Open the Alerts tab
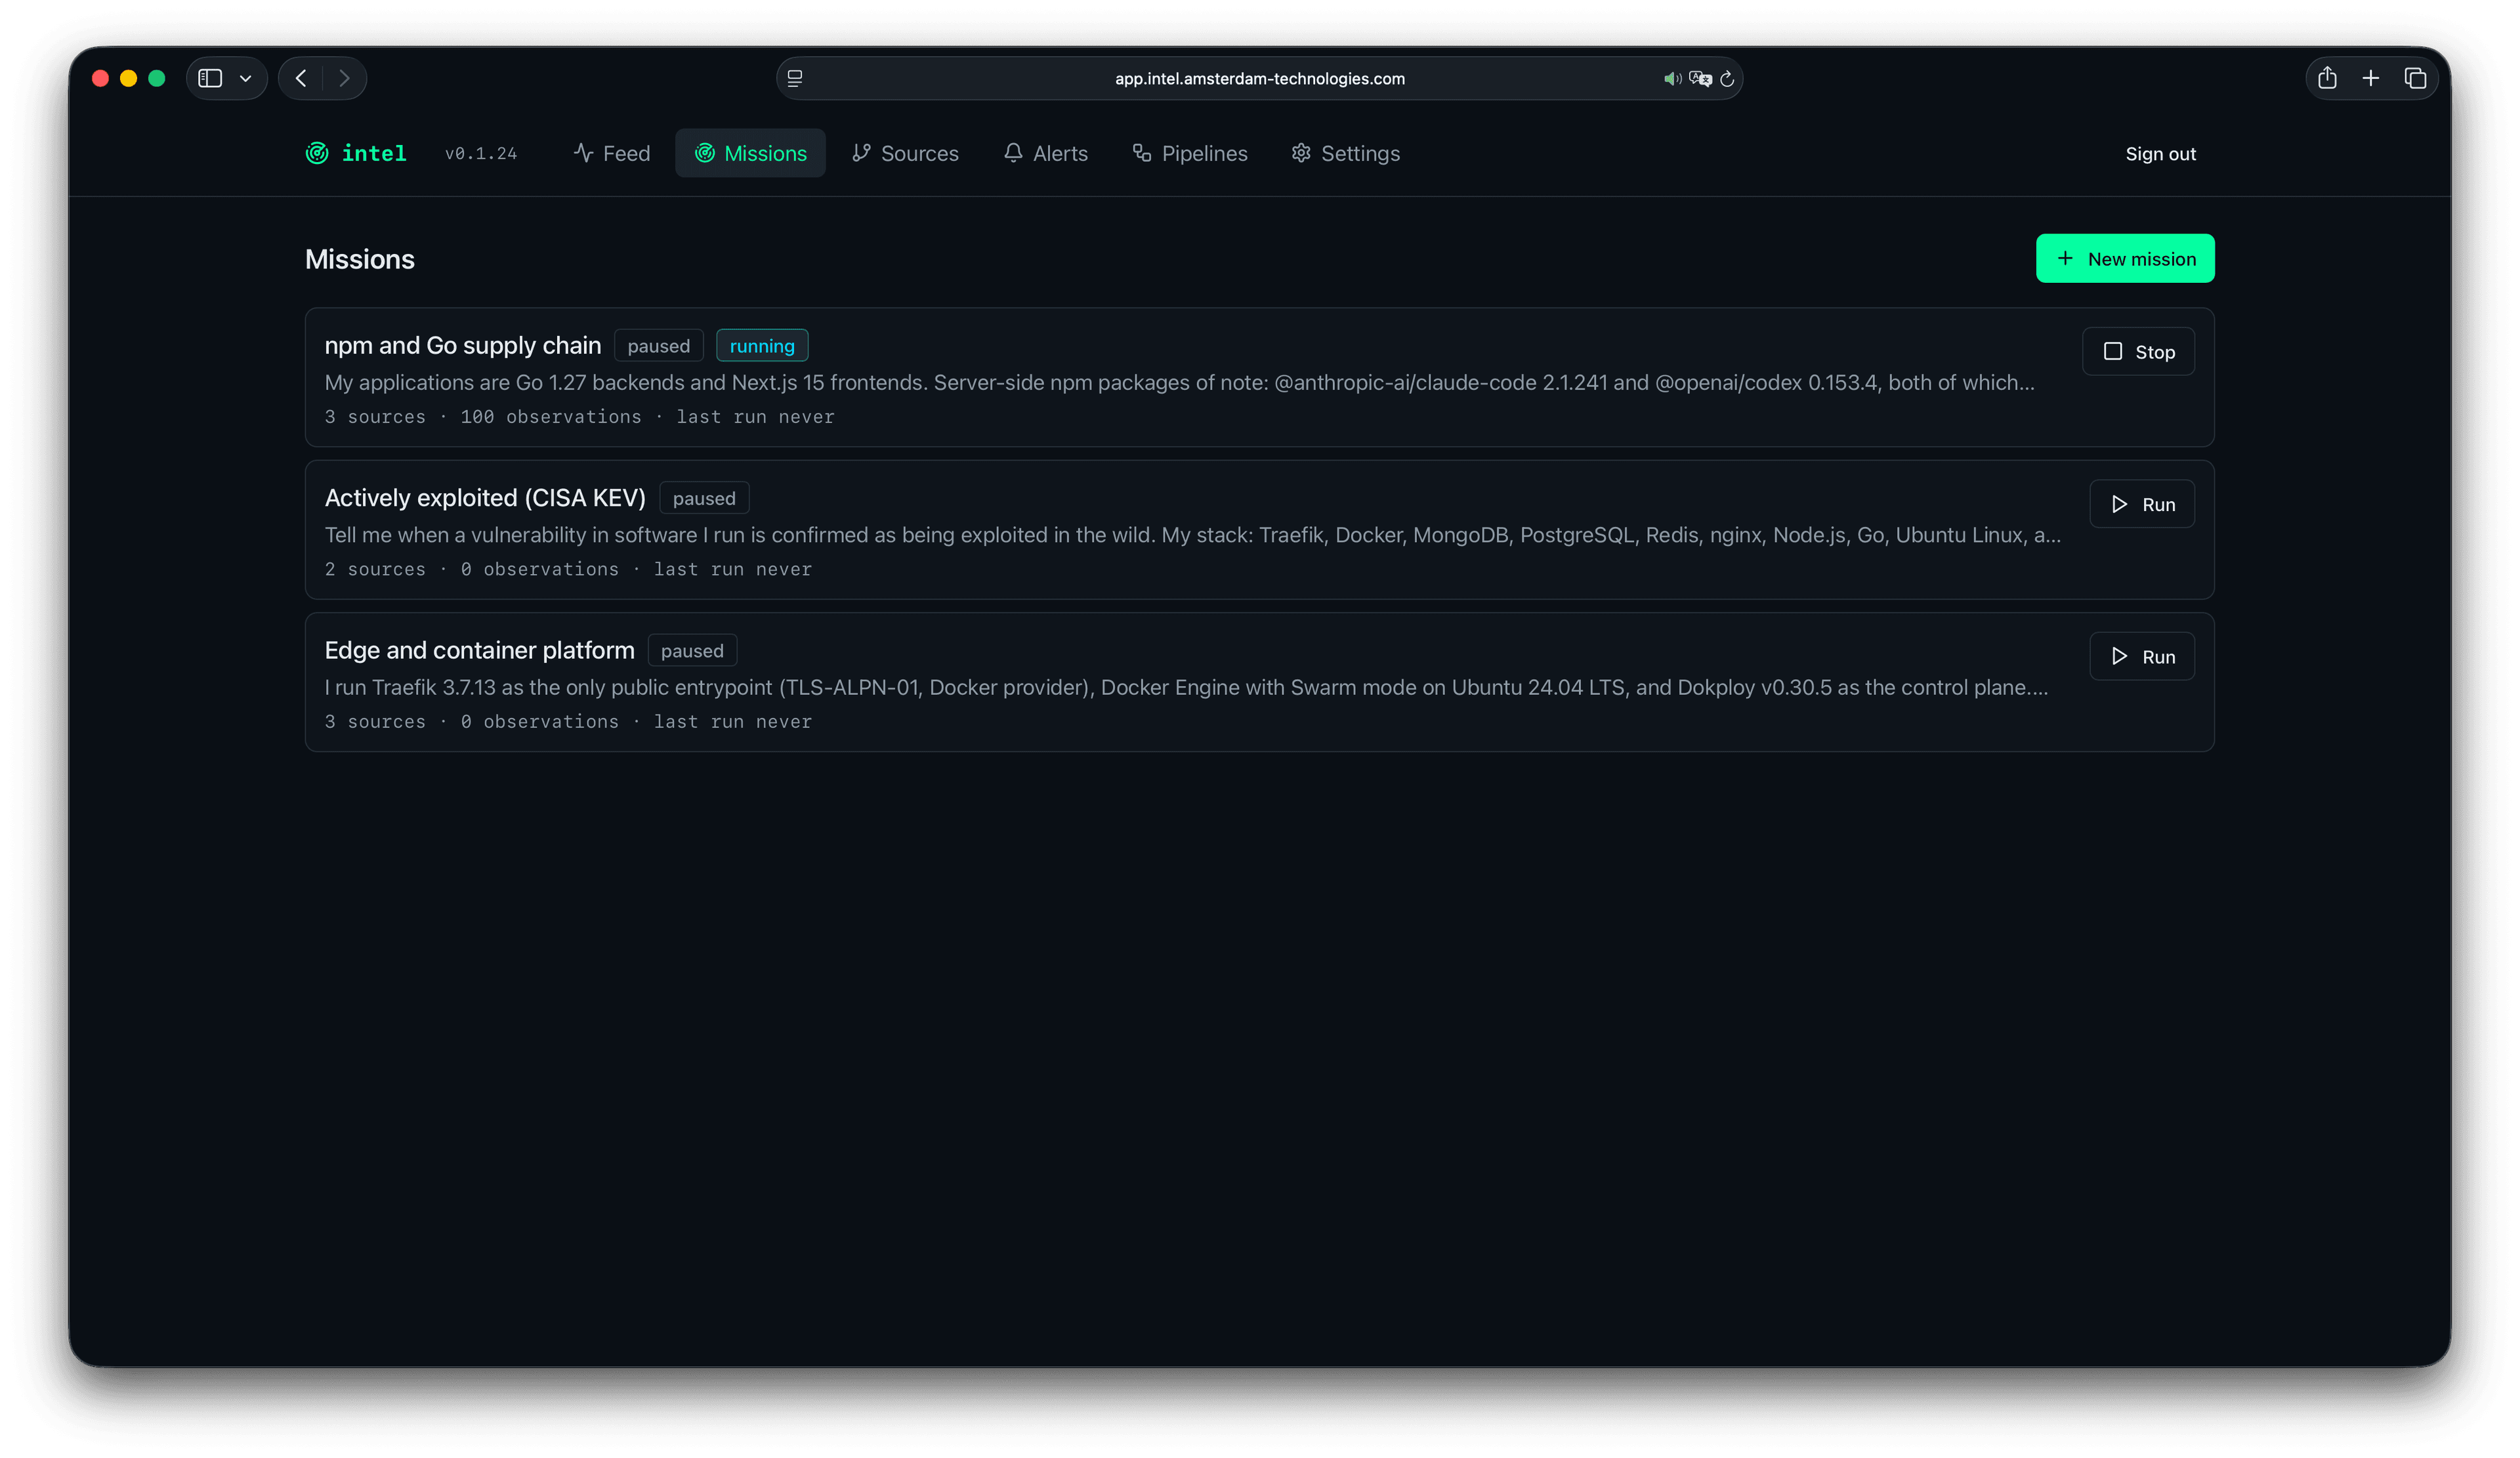The image size is (2520, 1458). (x=1045, y=153)
